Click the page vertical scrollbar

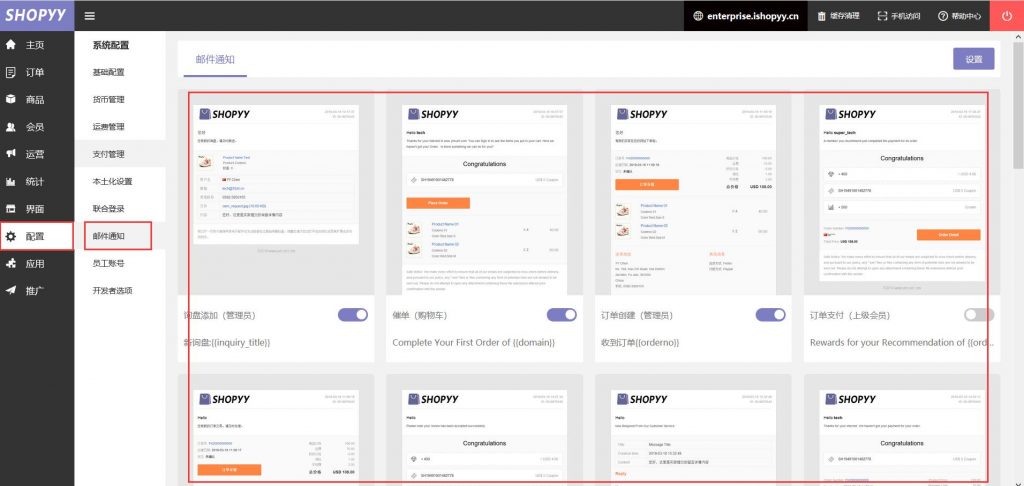pyautogui.click(x=1018, y=105)
